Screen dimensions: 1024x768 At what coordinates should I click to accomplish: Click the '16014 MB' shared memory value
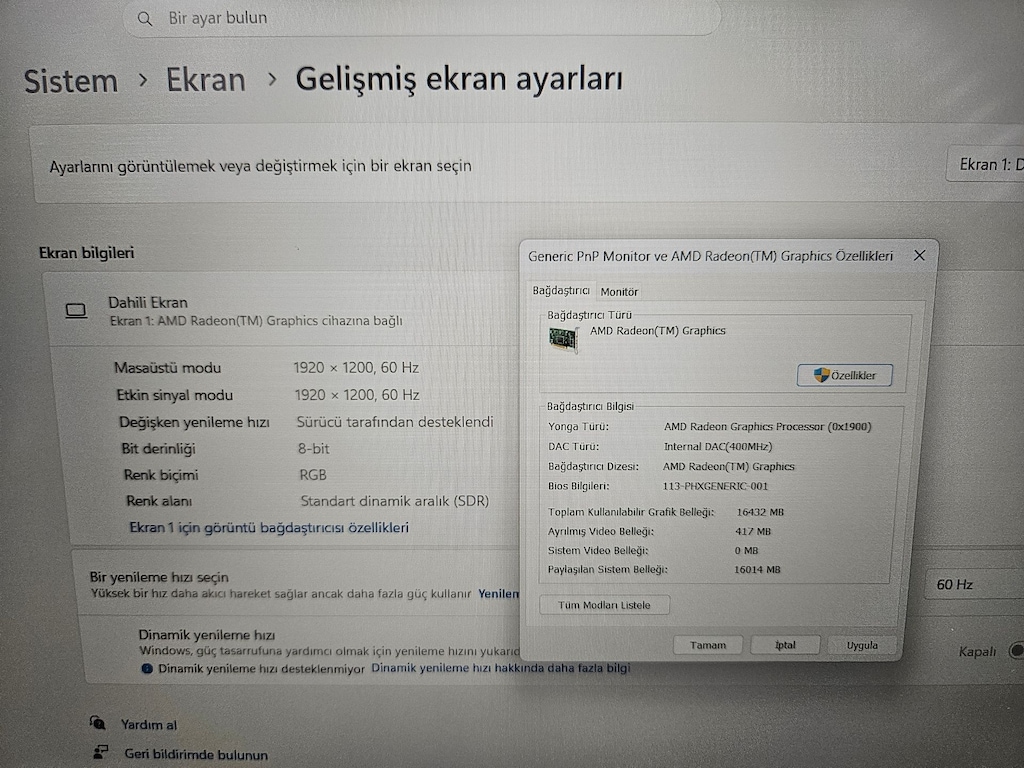click(x=758, y=569)
